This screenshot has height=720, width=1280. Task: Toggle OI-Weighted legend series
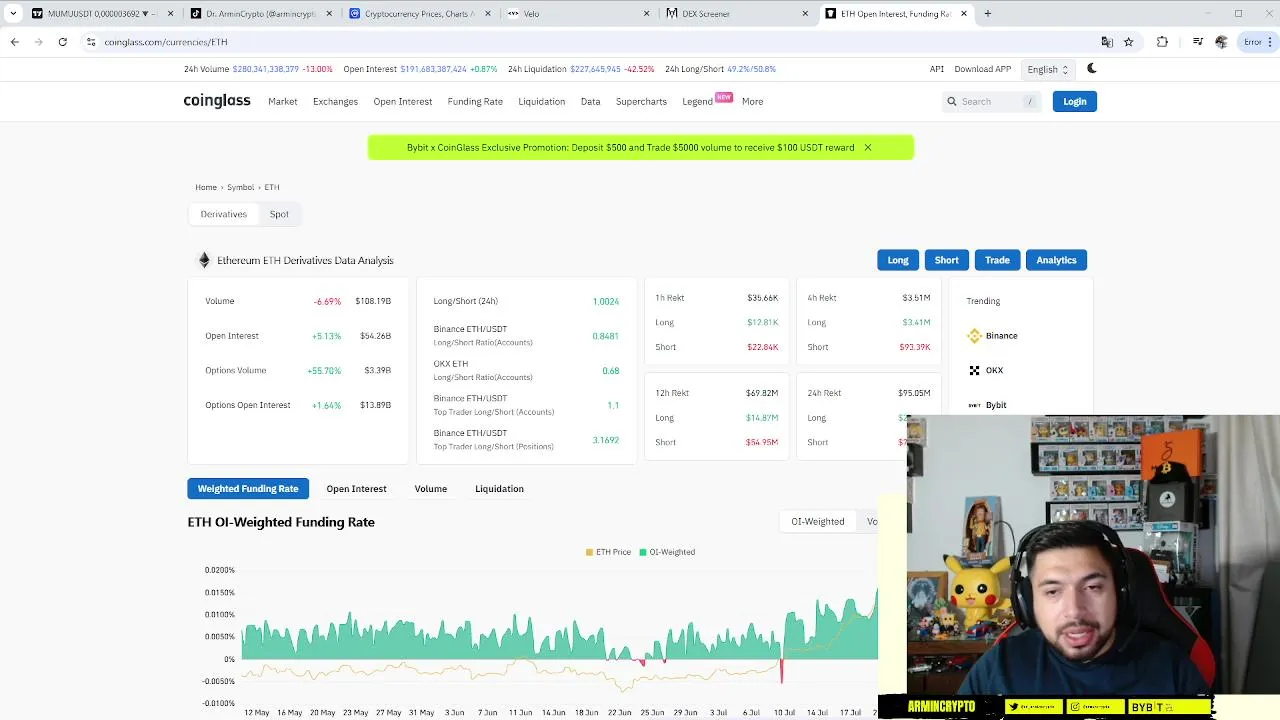pos(667,552)
